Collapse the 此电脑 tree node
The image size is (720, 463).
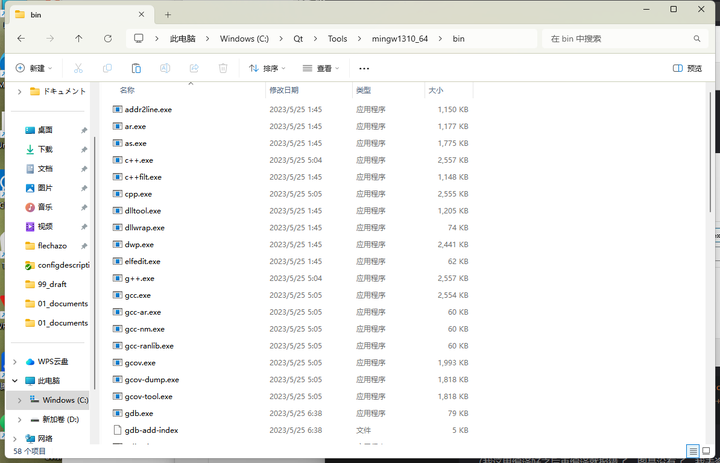point(15,381)
